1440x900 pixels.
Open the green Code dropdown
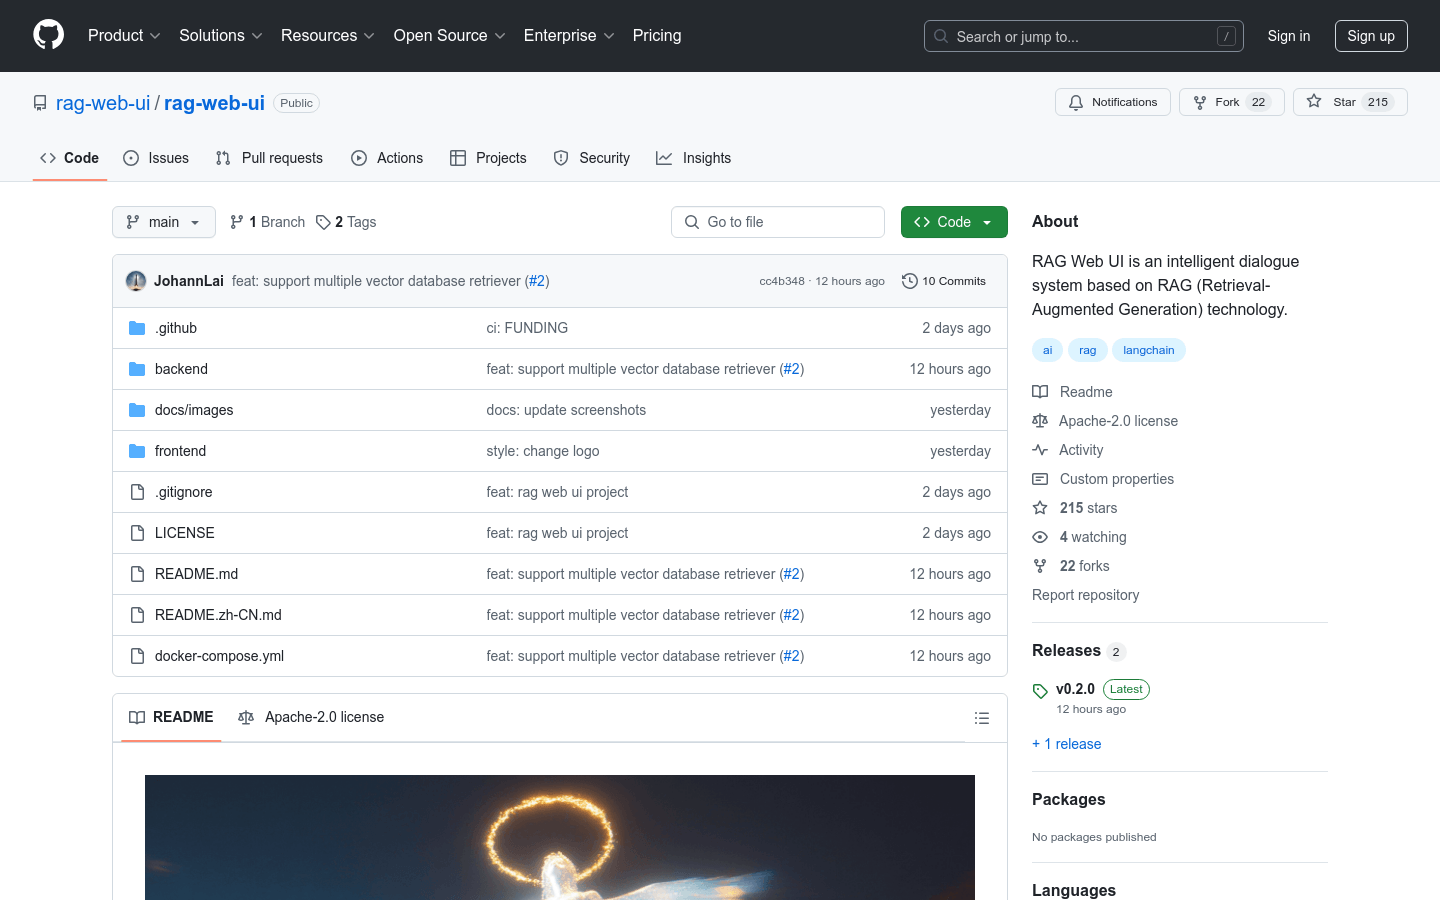pyautogui.click(x=953, y=222)
